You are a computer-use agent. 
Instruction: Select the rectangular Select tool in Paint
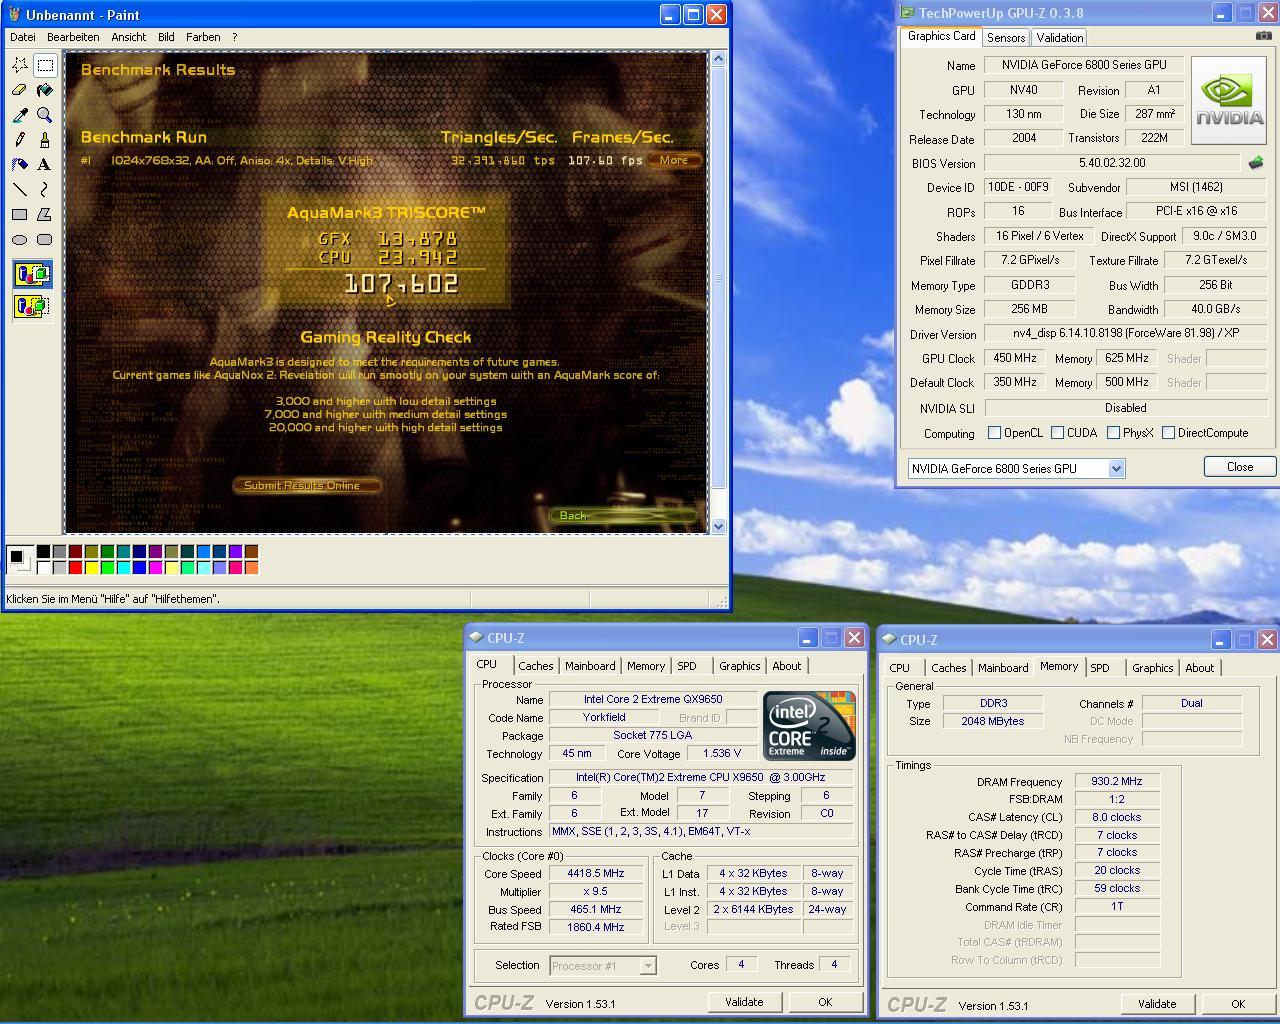click(45, 66)
